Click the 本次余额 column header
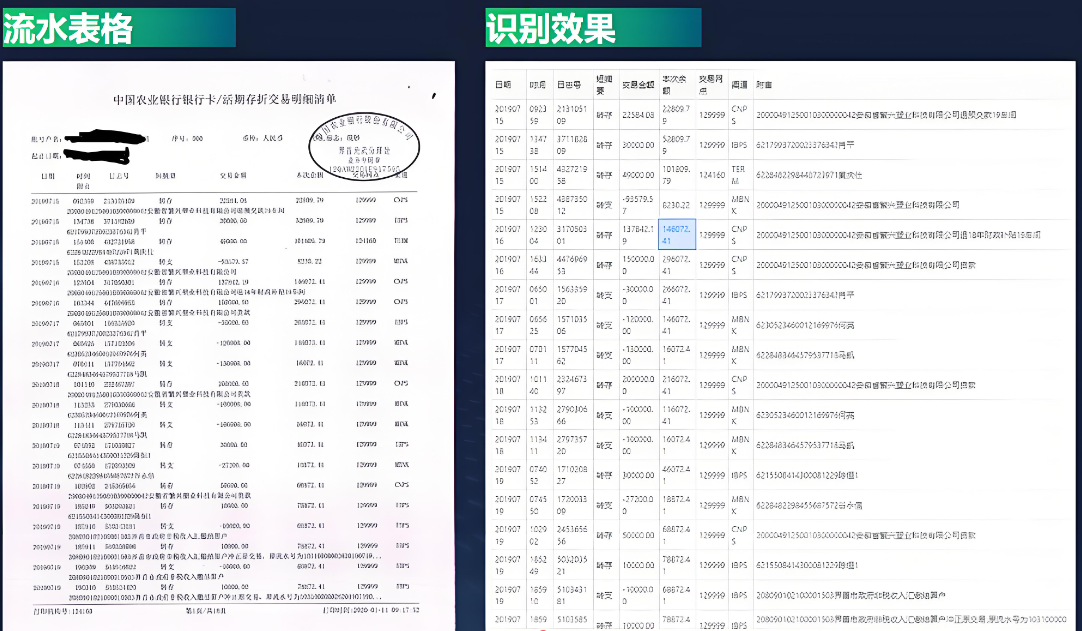 click(x=676, y=84)
